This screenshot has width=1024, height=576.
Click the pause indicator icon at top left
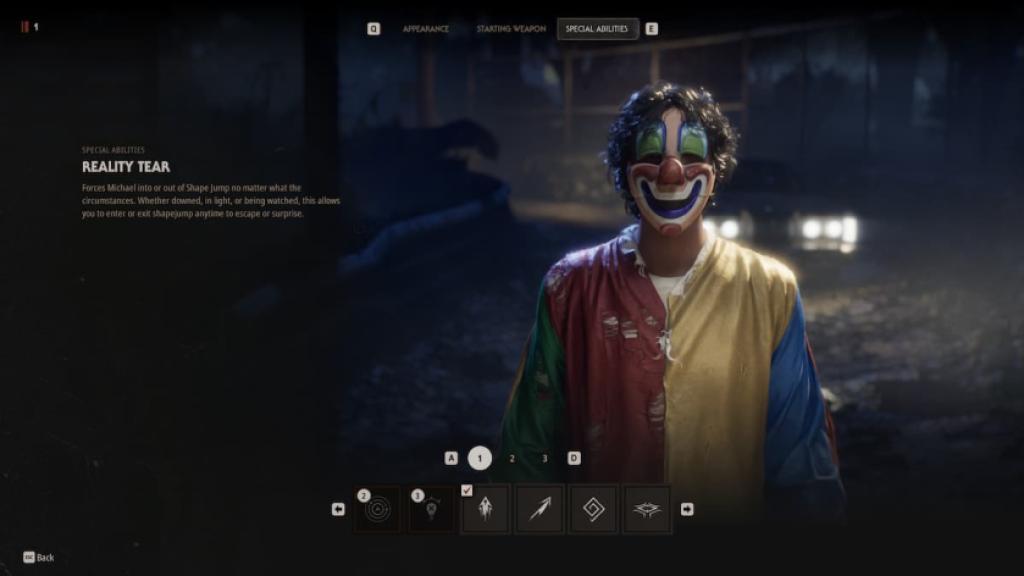(x=25, y=27)
